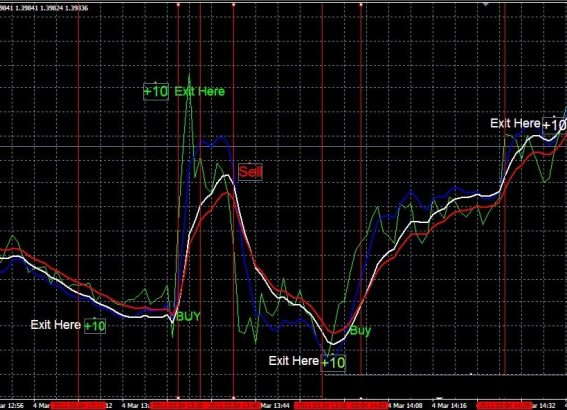Click the Mar 13:44 time axis label
This screenshot has width=567, height=410.
(275, 406)
